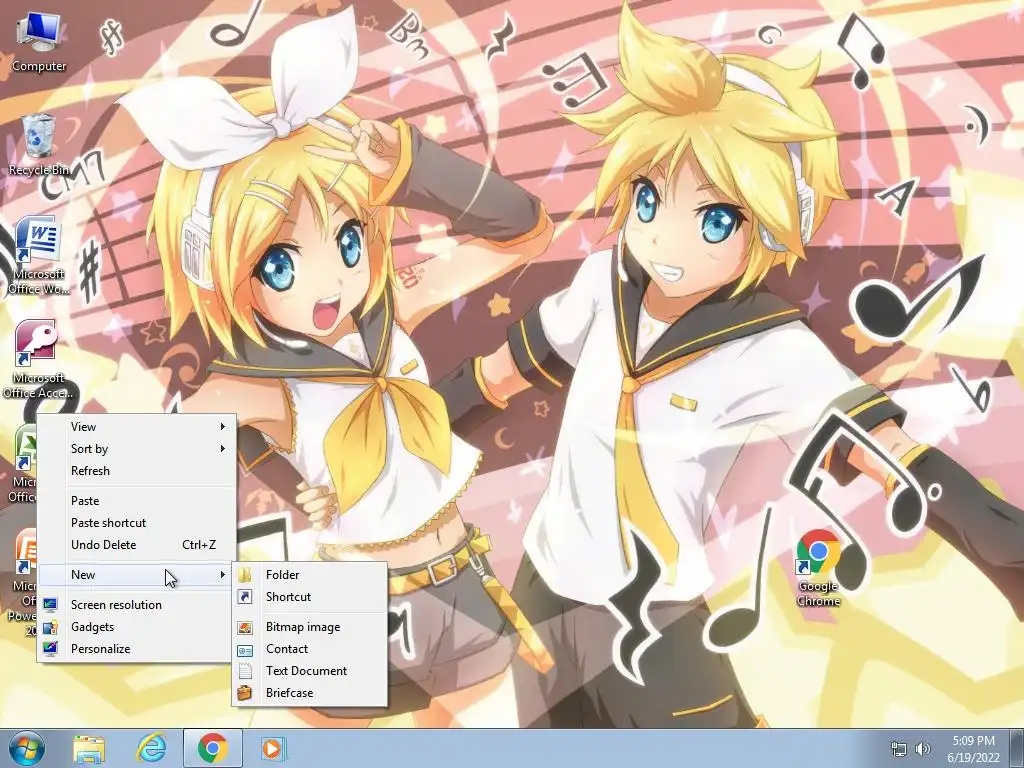Image resolution: width=1024 pixels, height=768 pixels.
Task: Expand the Sort by submenu arrow
Action: click(x=223, y=449)
